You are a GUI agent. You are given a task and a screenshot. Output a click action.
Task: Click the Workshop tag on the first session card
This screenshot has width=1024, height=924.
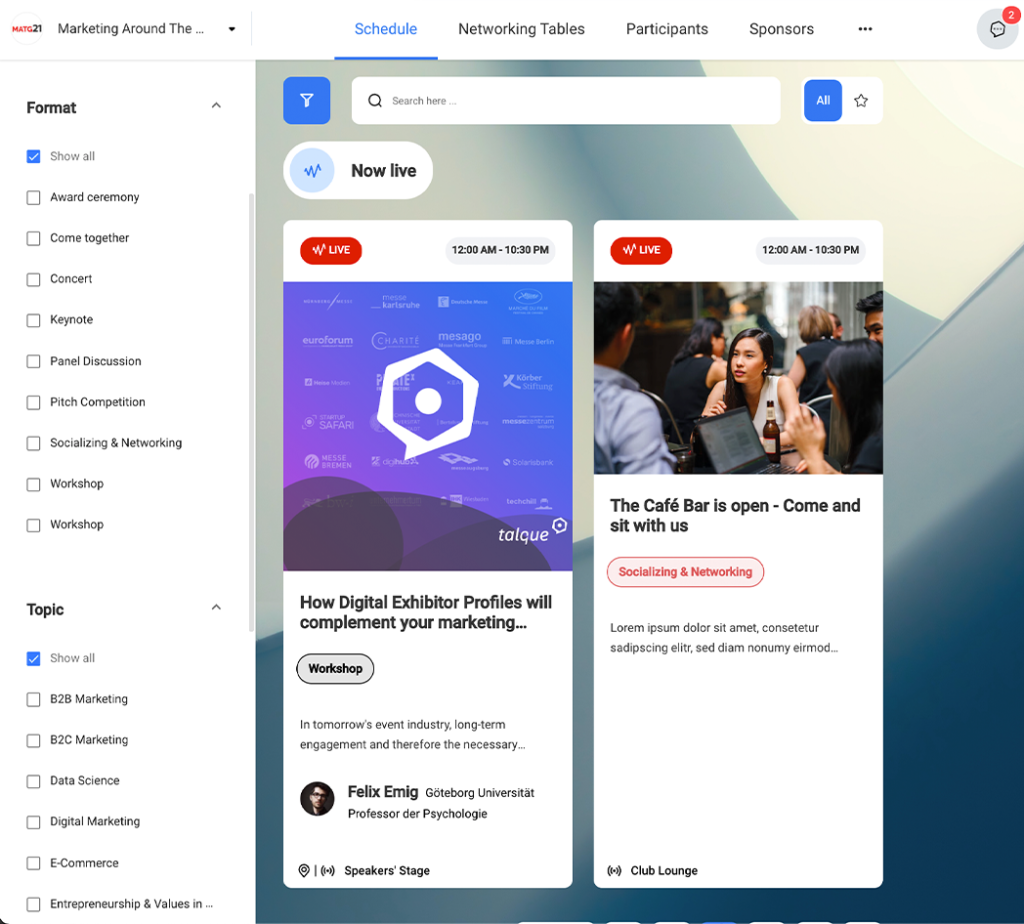[x=335, y=669]
